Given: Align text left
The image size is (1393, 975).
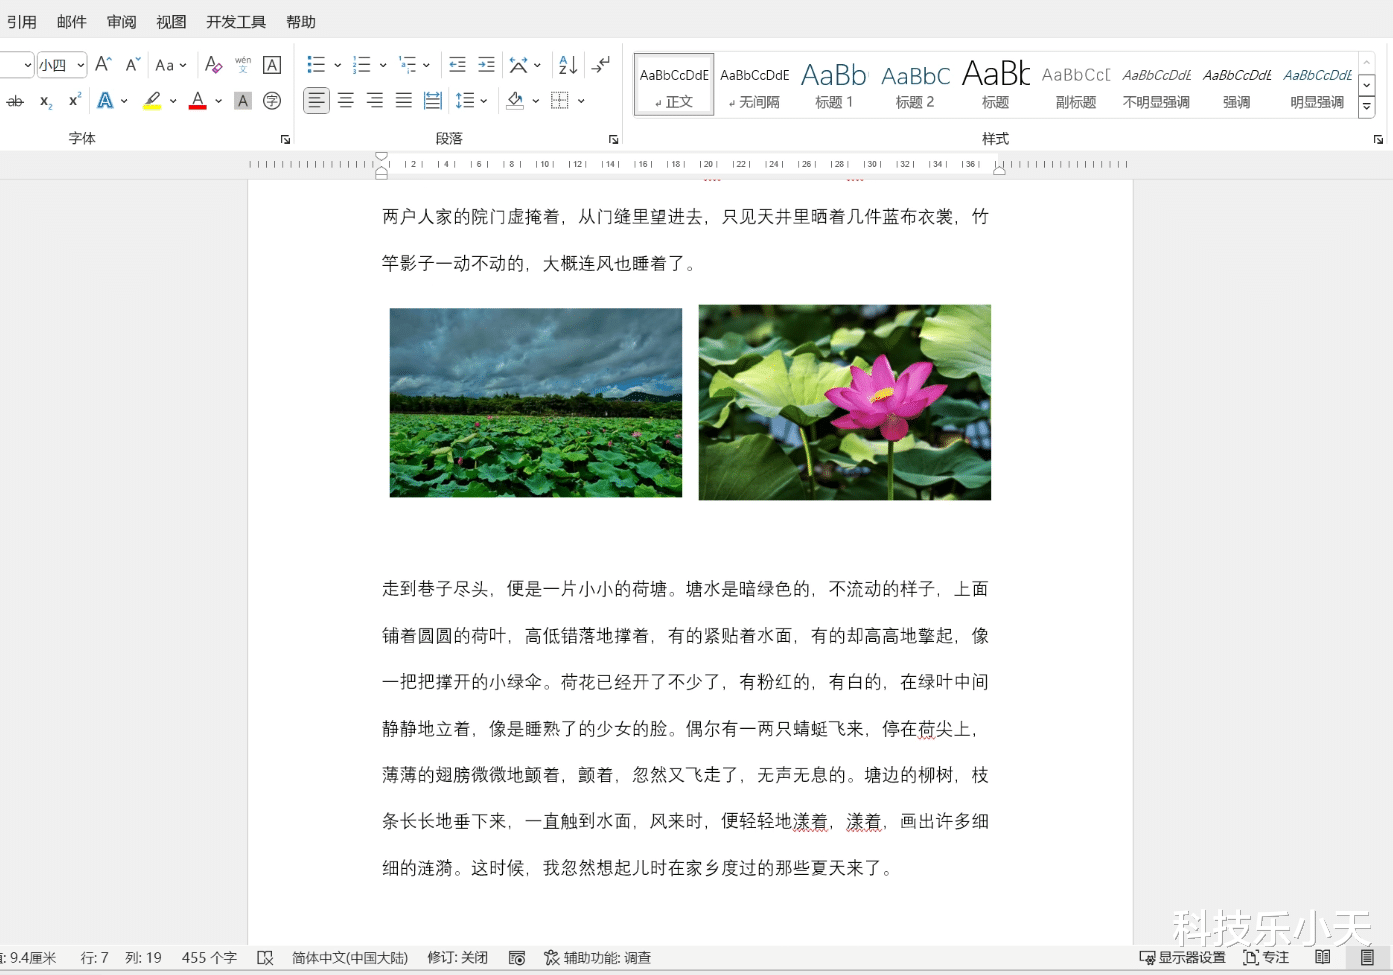Looking at the screenshot, I should [x=316, y=101].
